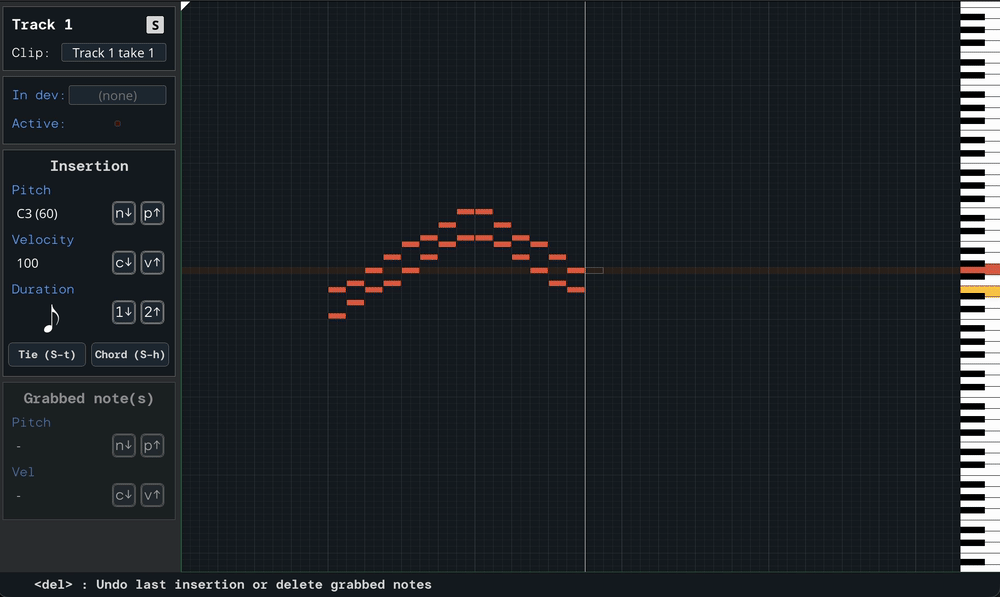Viewport: 1000px width, 597px height.
Task: Decrease insertion velocity with the c↓ button
Action: click(123, 263)
